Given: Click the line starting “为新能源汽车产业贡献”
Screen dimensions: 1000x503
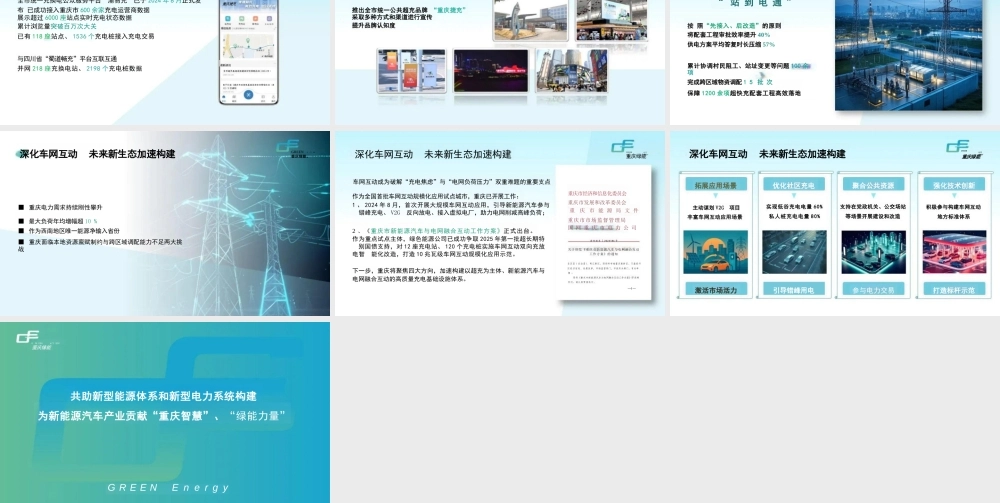Looking at the screenshot, I should tap(162, 416).
